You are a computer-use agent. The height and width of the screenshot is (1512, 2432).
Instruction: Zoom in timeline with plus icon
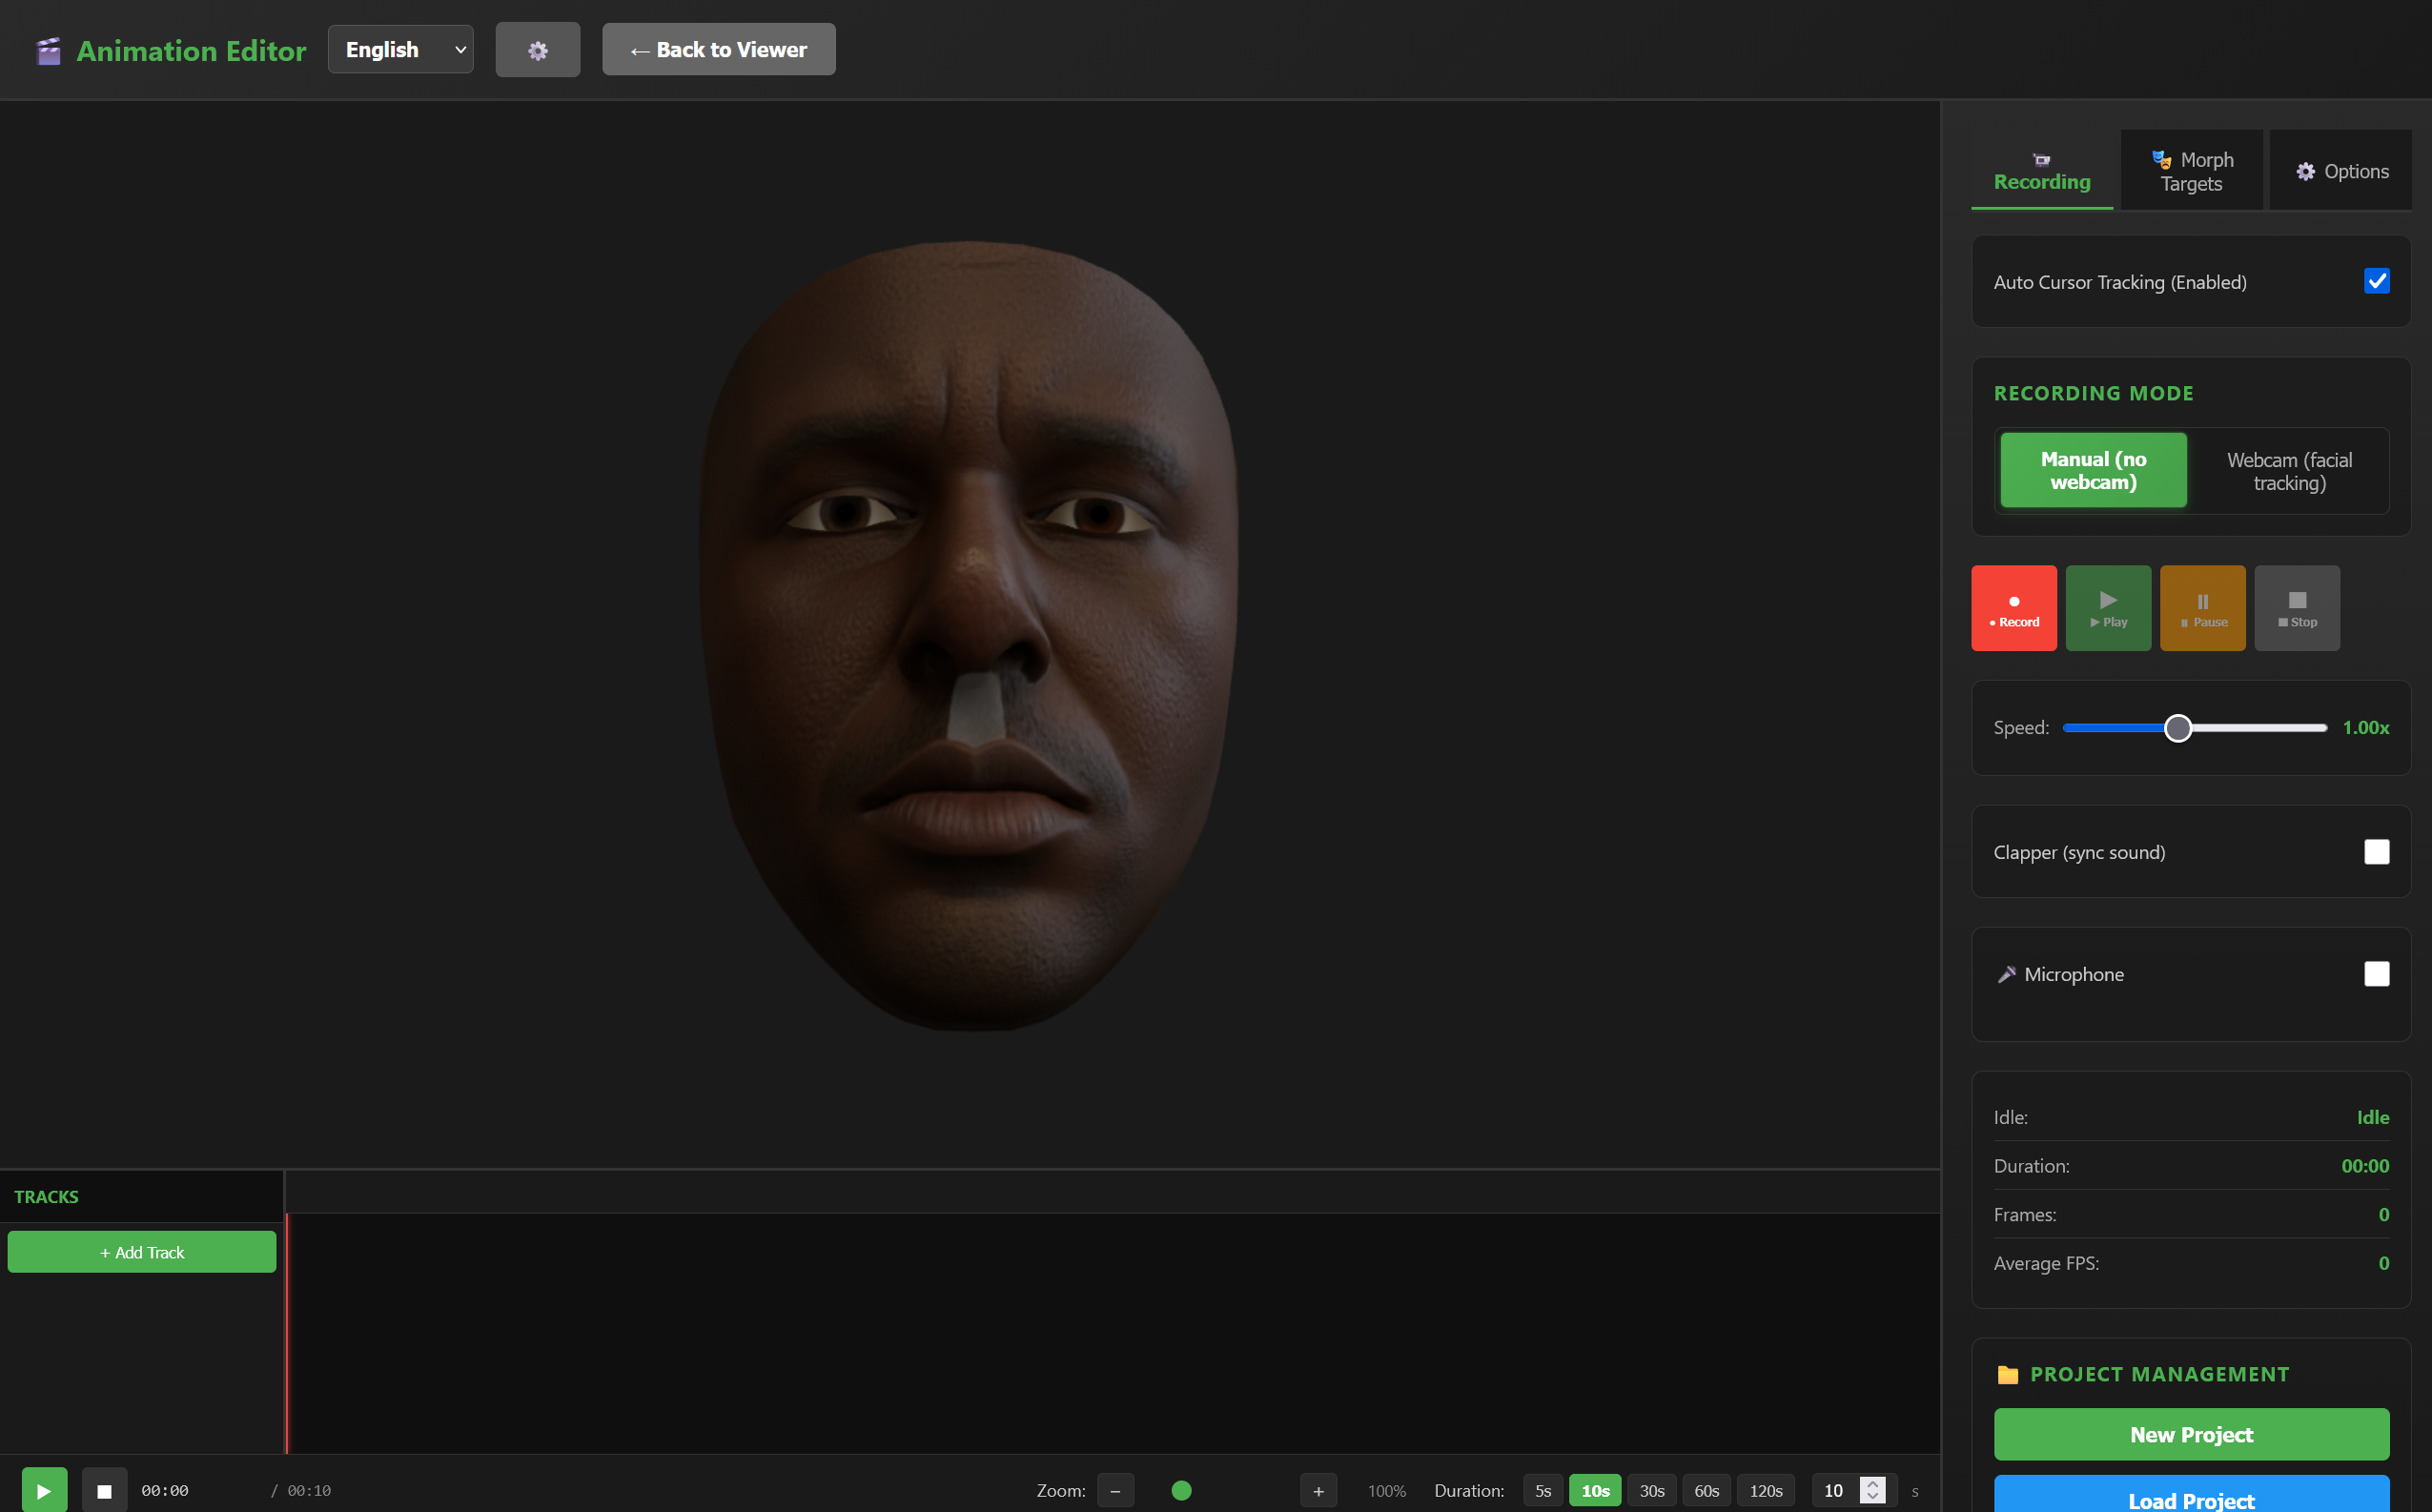pyautogui.click(x=1318, y=1490)
